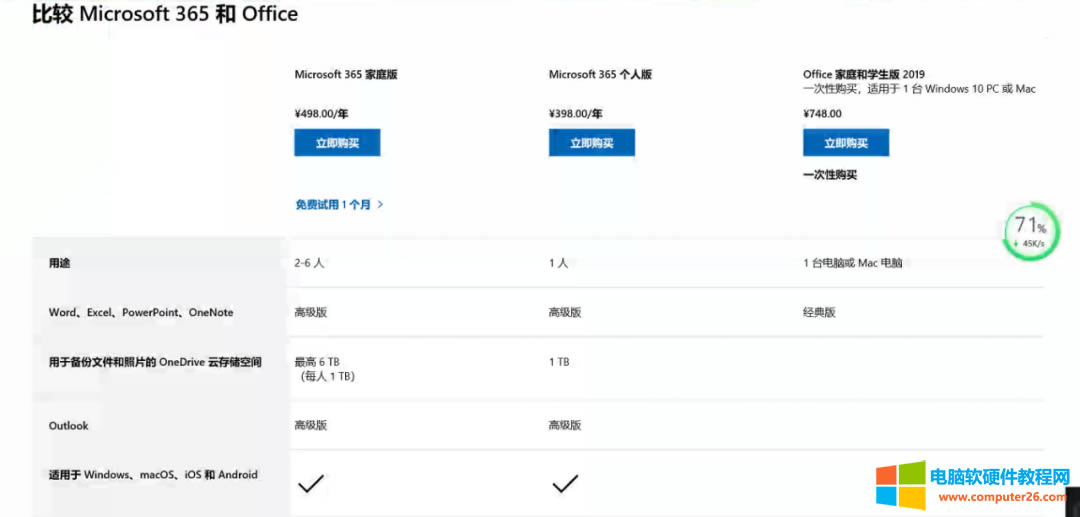Click the ¥498.00/年 price text
This screenshot has height=517, width=1080.
322,114
